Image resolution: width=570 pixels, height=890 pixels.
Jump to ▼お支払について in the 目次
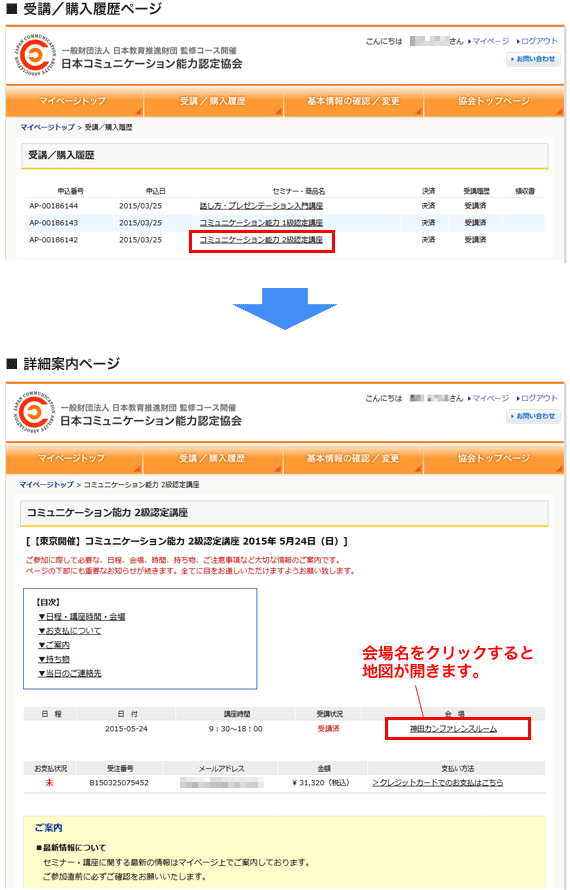(70, 631)
